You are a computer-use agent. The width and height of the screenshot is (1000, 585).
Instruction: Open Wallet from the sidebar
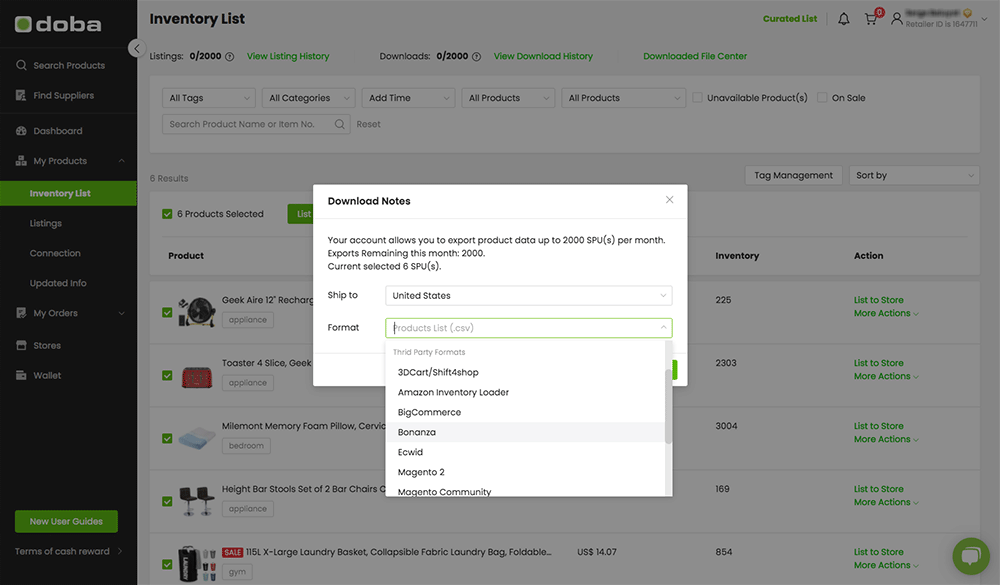coord(47,376)
